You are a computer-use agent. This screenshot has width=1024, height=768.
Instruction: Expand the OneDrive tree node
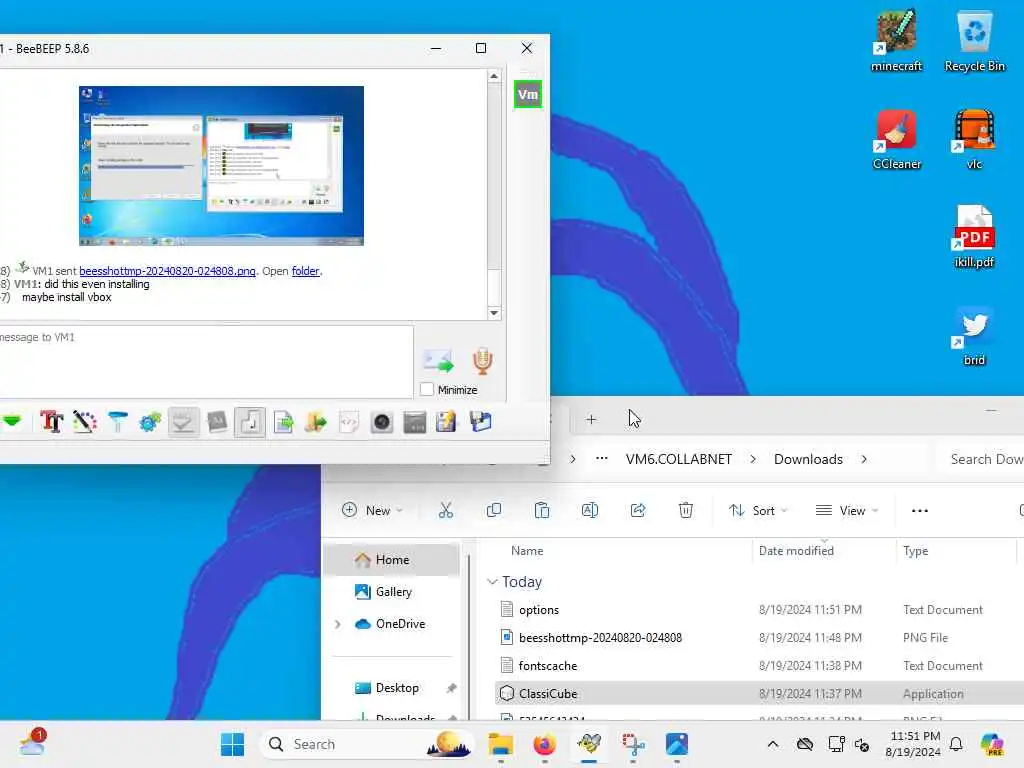pos(338,624)
